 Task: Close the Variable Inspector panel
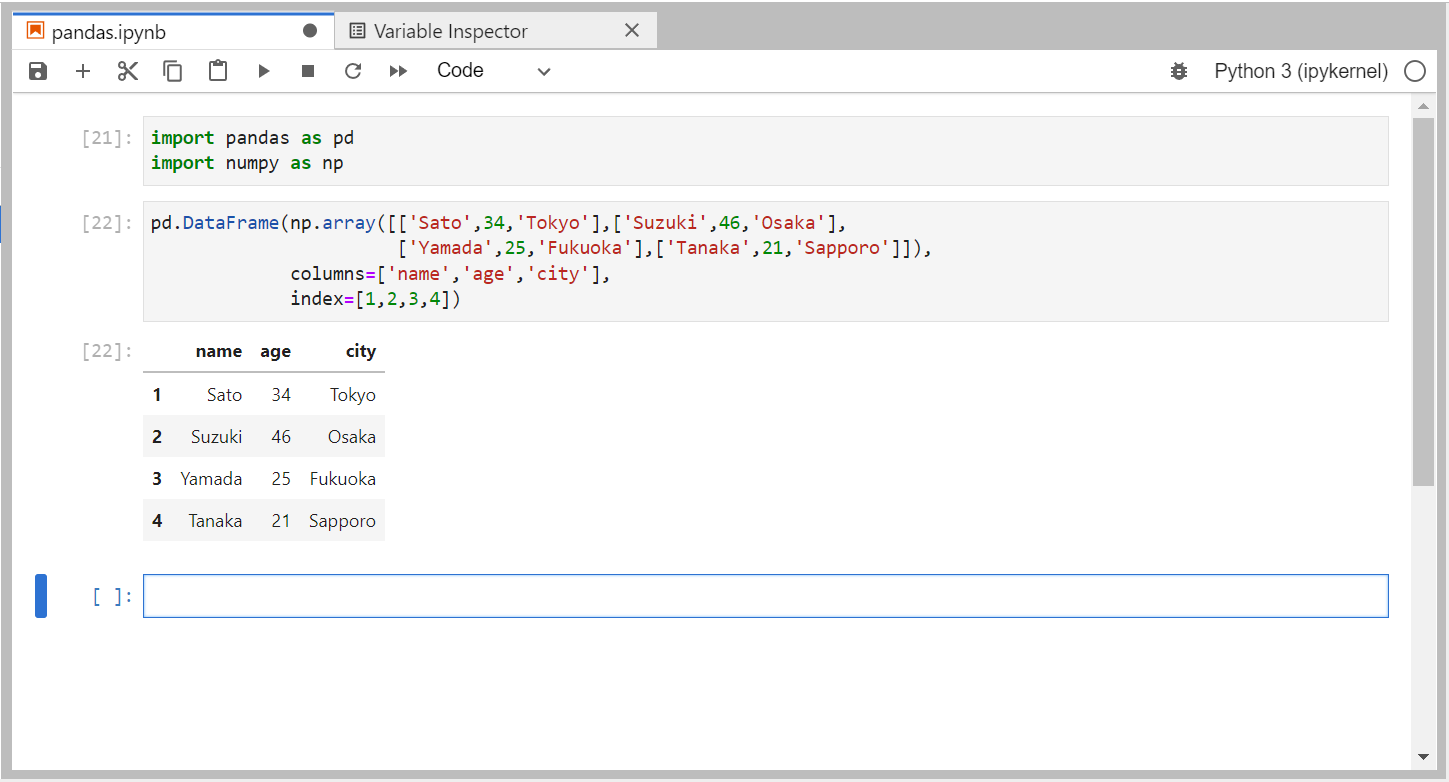pyautogui.click(x=631, y=30)
